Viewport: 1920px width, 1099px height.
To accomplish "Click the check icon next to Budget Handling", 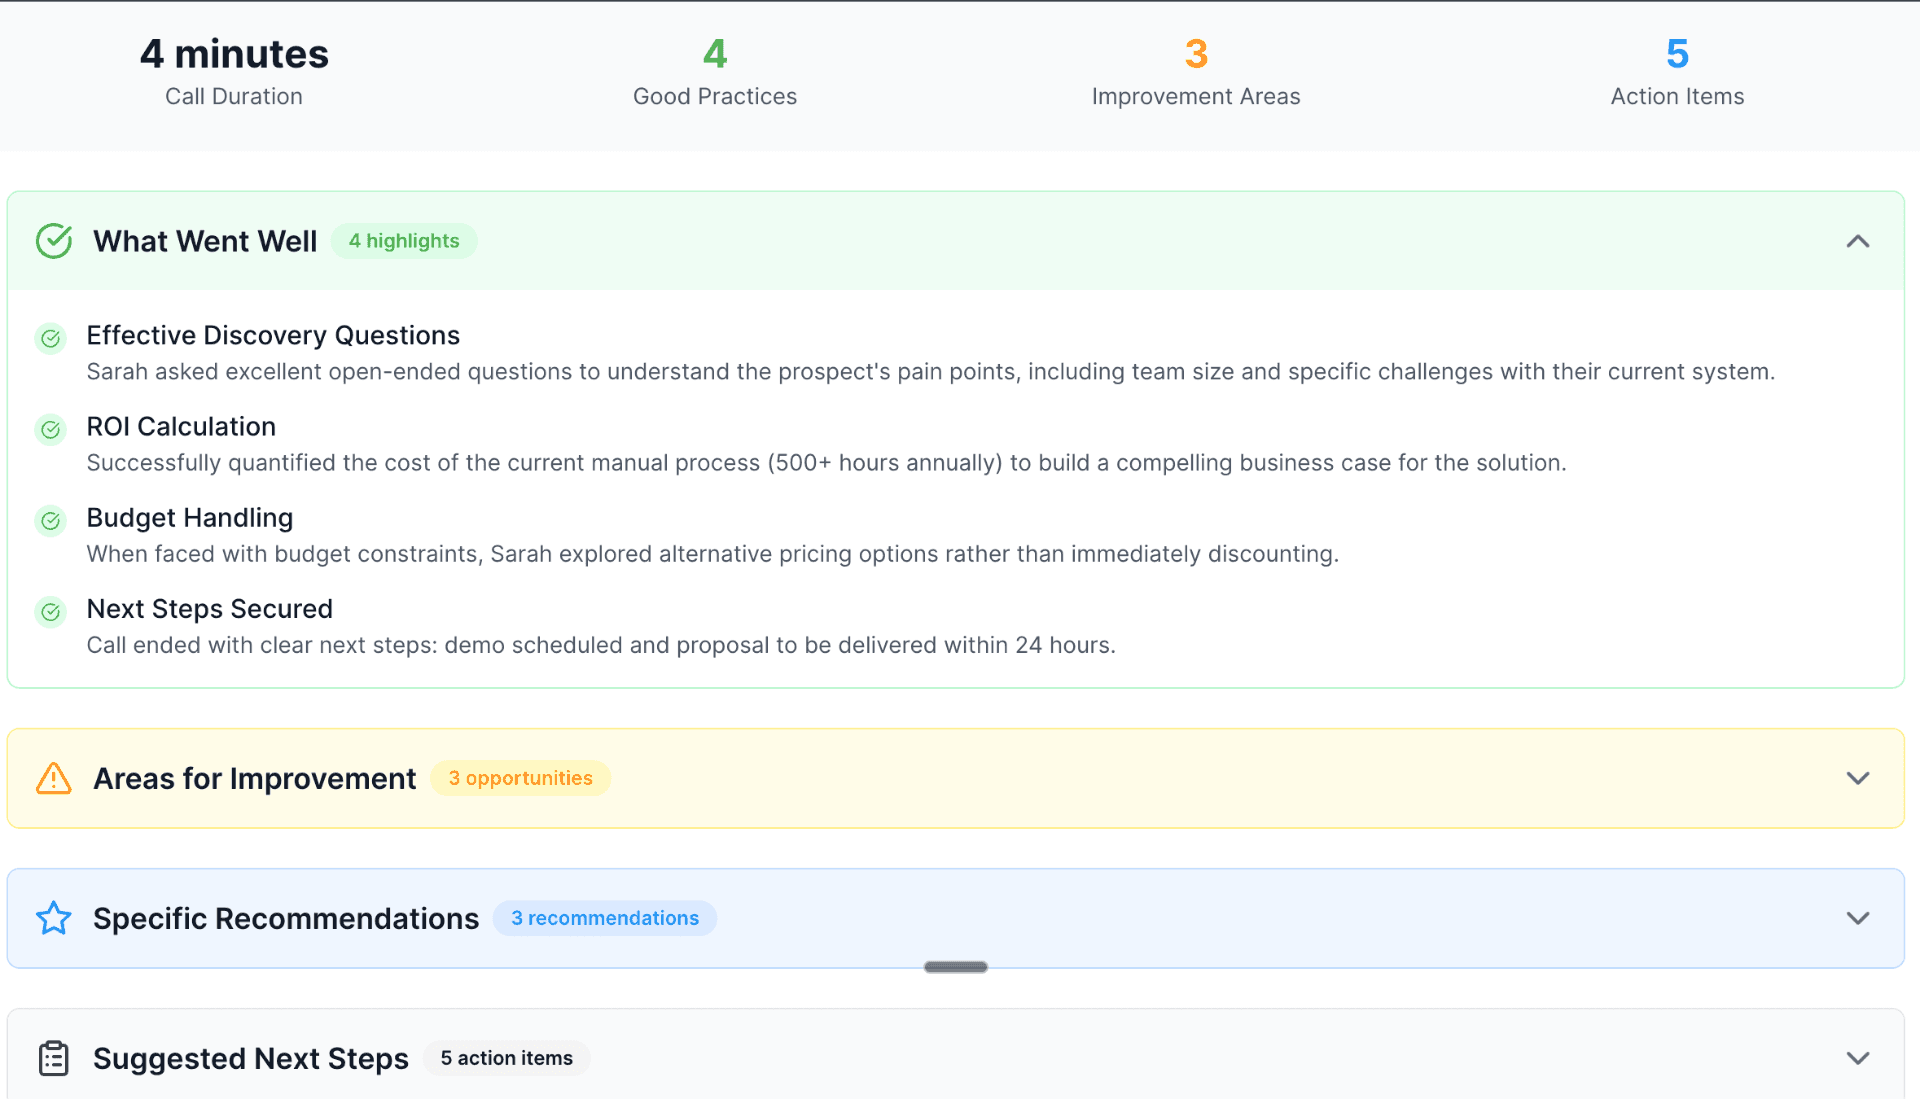I will click(50, 521).
